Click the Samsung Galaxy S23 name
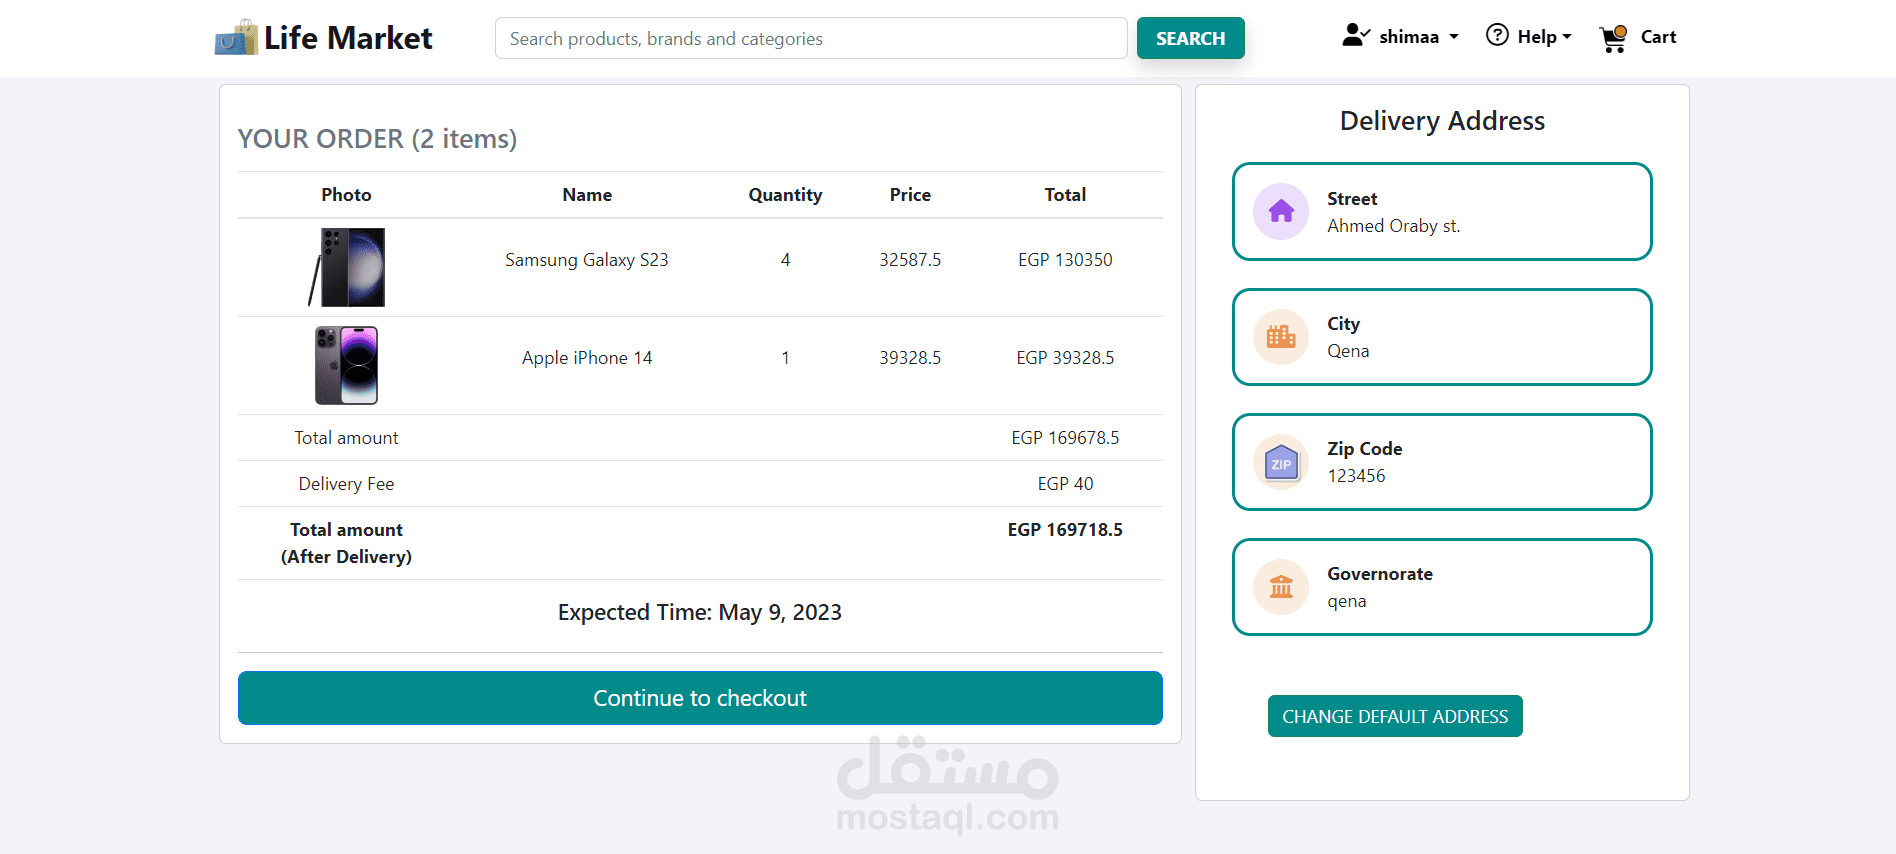 tap(587, 260)
